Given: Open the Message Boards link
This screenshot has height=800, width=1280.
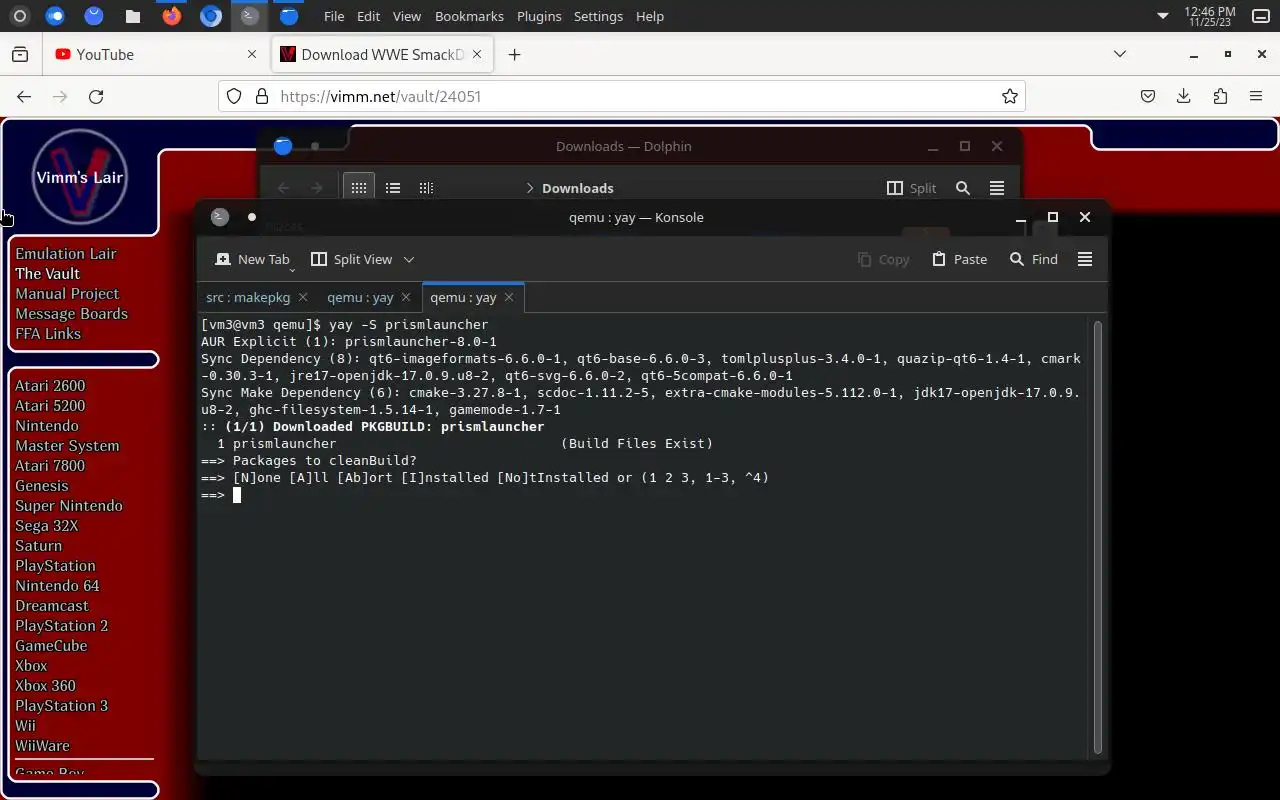Looking at the screenshot, I should tap(71, 313).
